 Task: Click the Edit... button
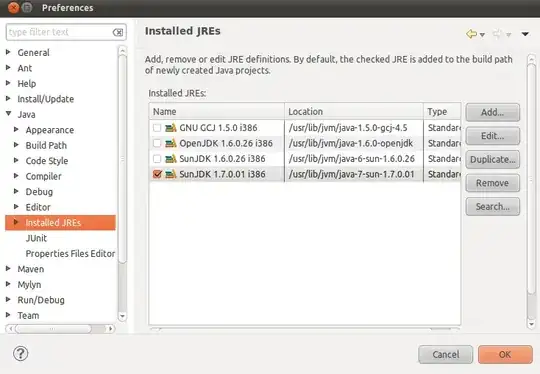pos(492,136)
